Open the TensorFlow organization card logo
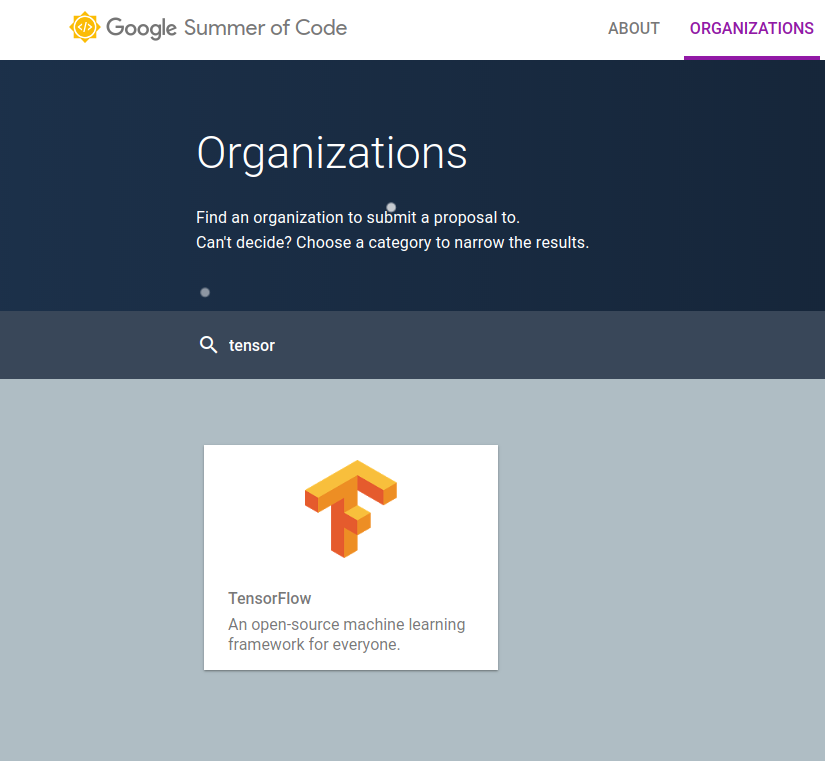 (x=351, y=509)
